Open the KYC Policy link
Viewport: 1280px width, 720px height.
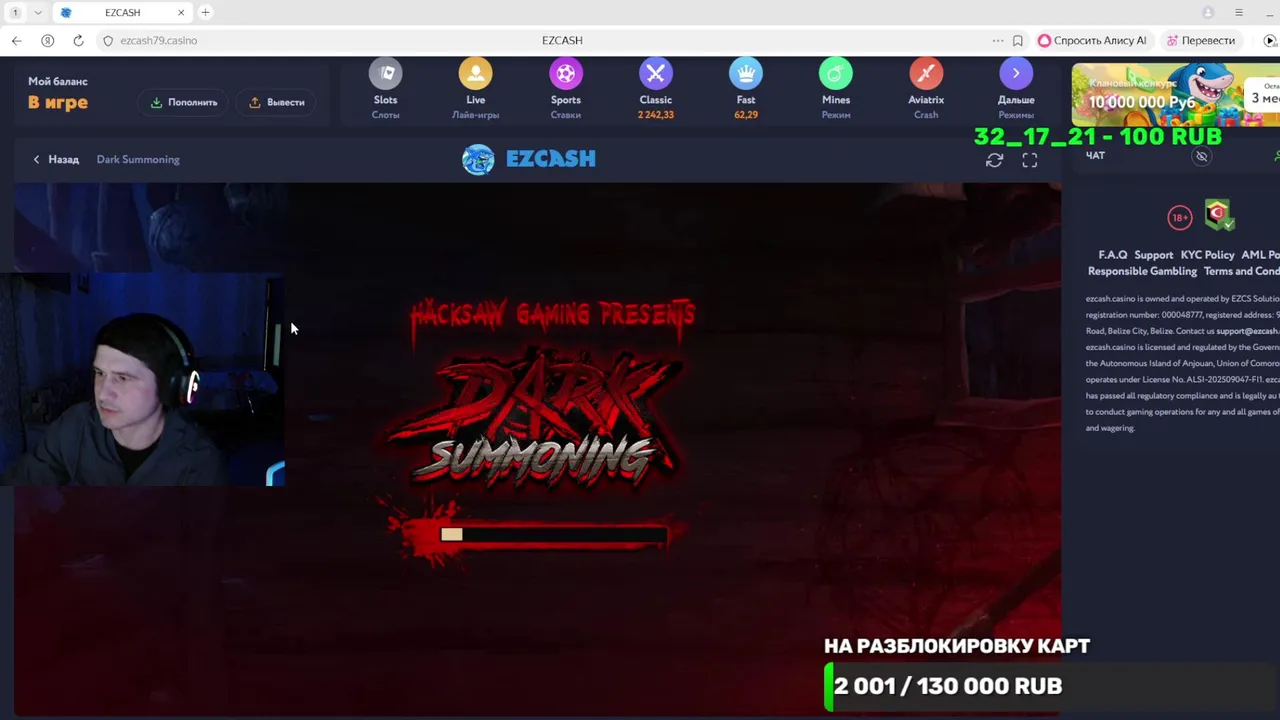click(1207, 255)
